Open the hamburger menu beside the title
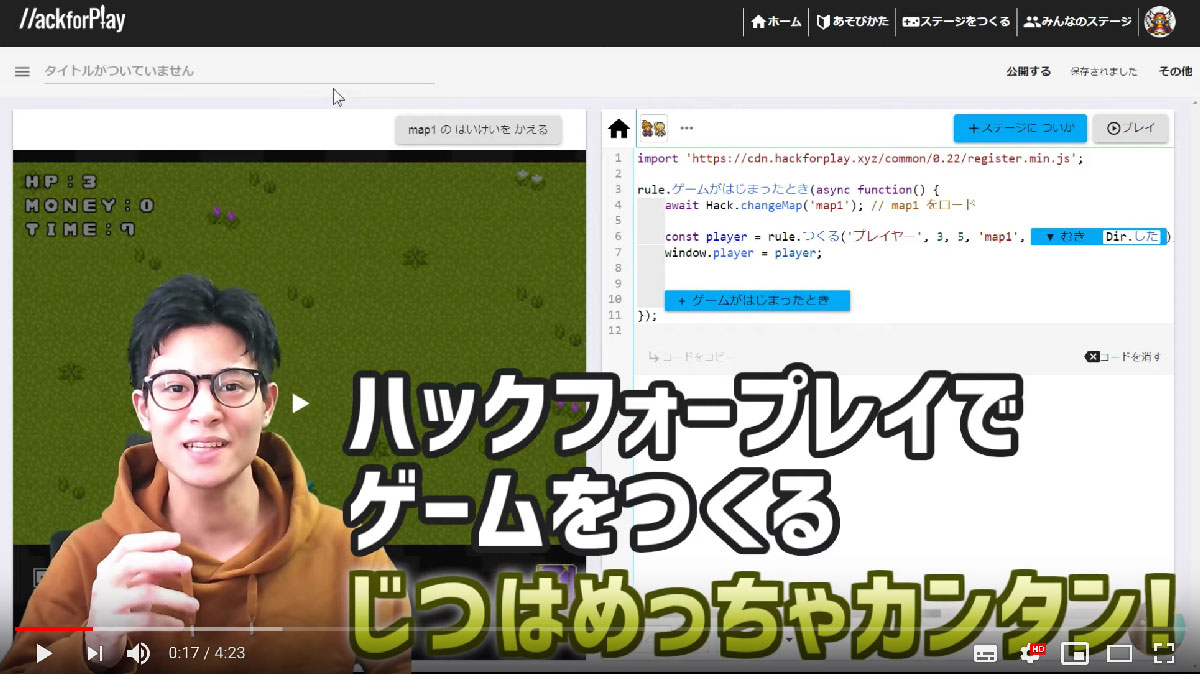1200x674 pixels. pos(21,71)
